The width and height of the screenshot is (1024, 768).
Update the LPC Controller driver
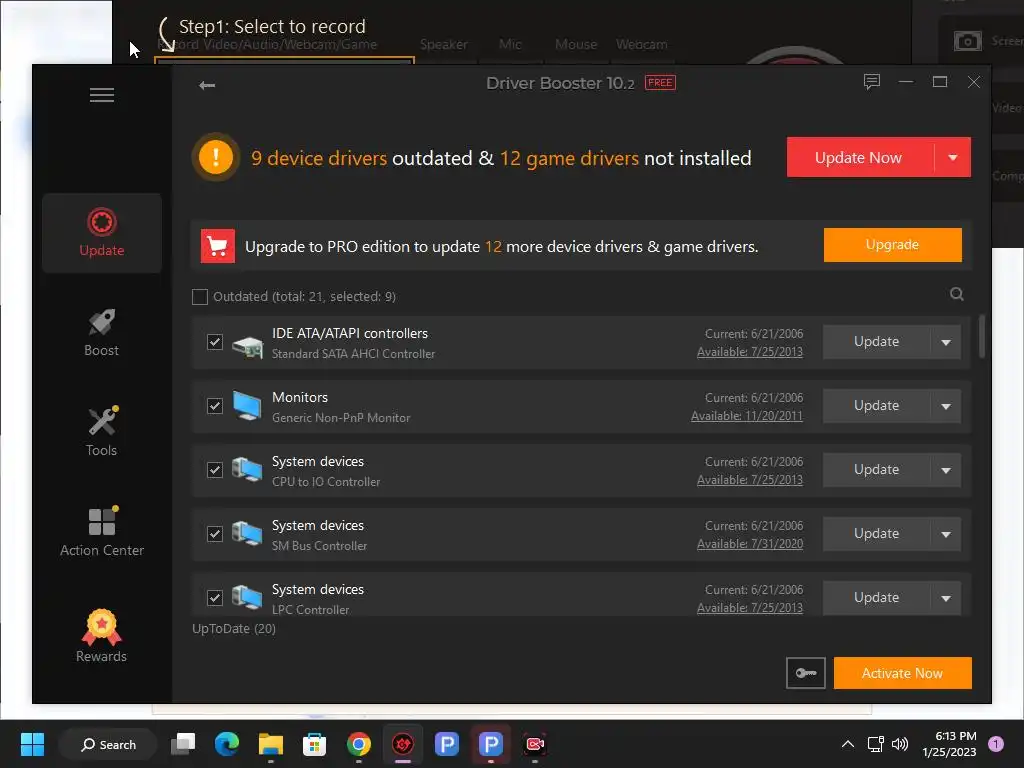[876, 598]
